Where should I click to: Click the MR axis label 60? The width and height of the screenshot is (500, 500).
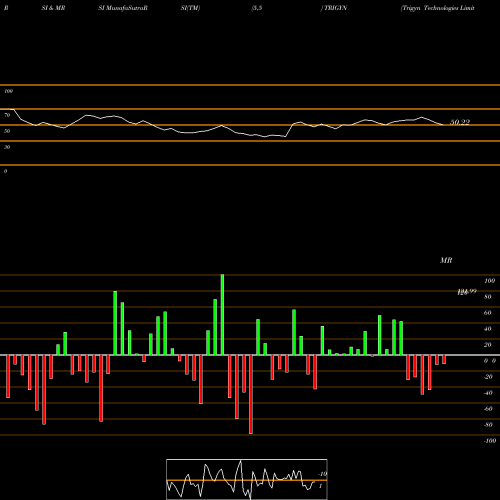click(x=487, y=313)
